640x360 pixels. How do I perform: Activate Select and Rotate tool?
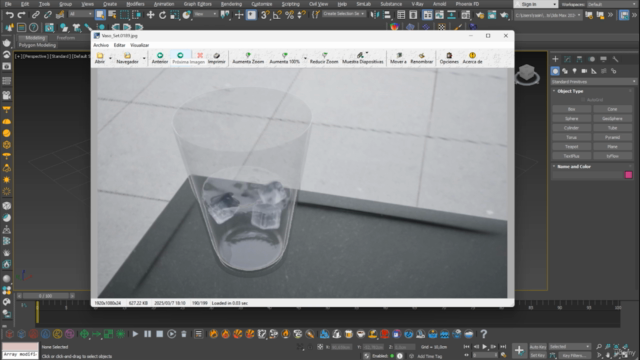[162, 15]
